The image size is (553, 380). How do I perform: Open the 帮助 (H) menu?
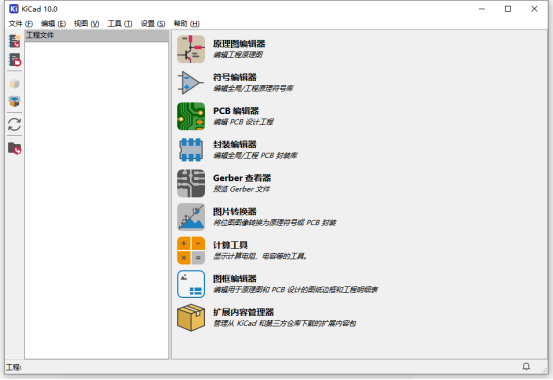pyautogui.click(x=187, y=24)
